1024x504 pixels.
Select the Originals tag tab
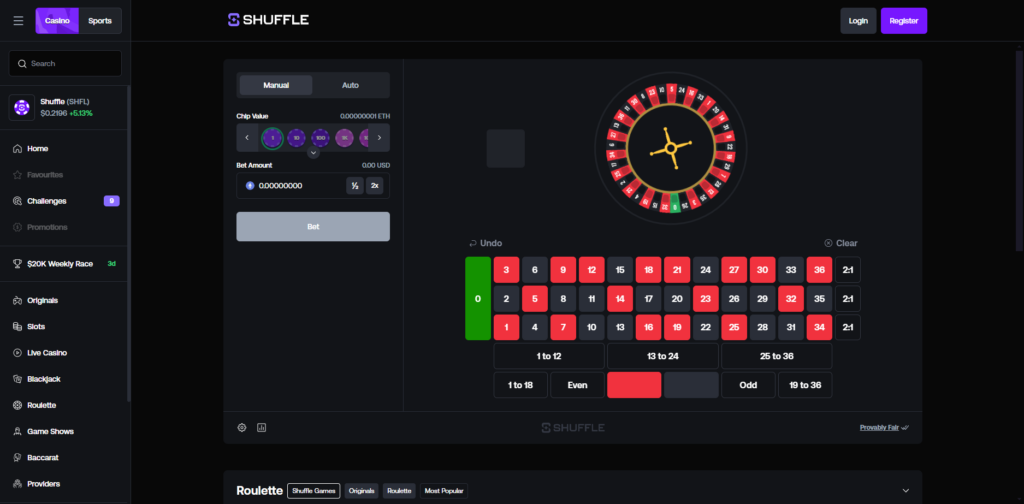tap(362, 491)
